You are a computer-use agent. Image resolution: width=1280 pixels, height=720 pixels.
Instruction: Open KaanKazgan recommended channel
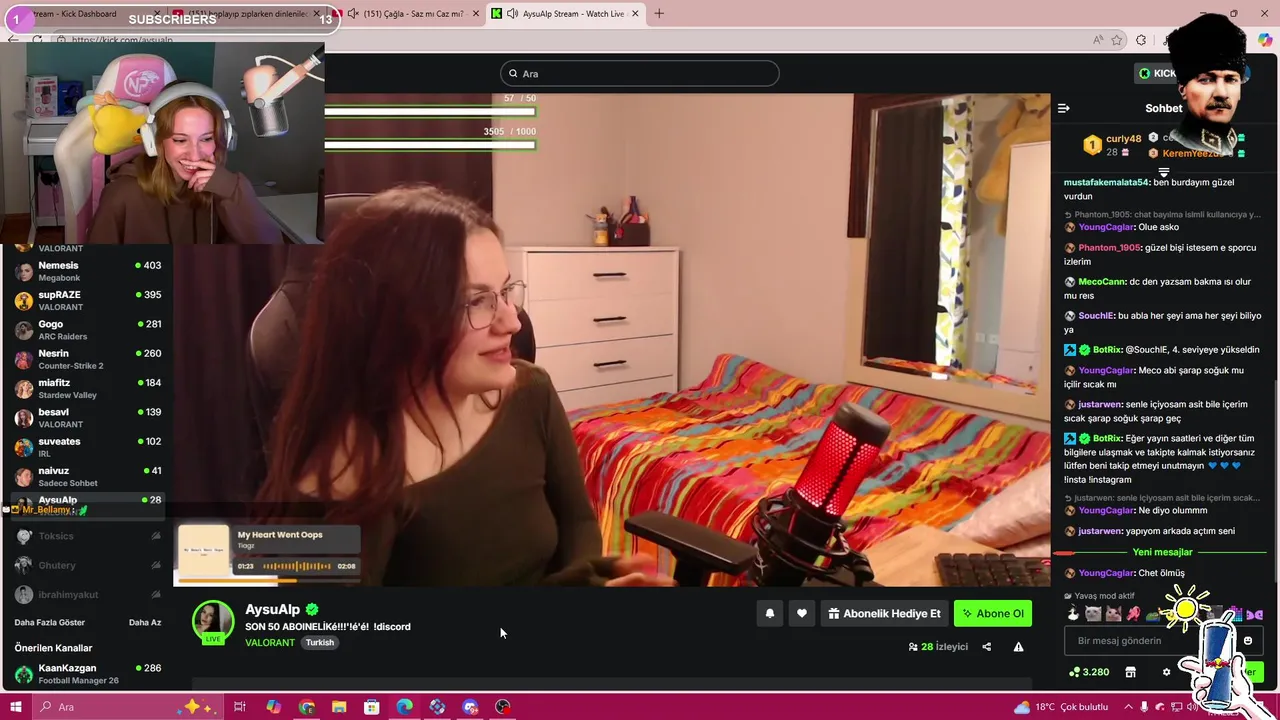[x=88, y=674]
